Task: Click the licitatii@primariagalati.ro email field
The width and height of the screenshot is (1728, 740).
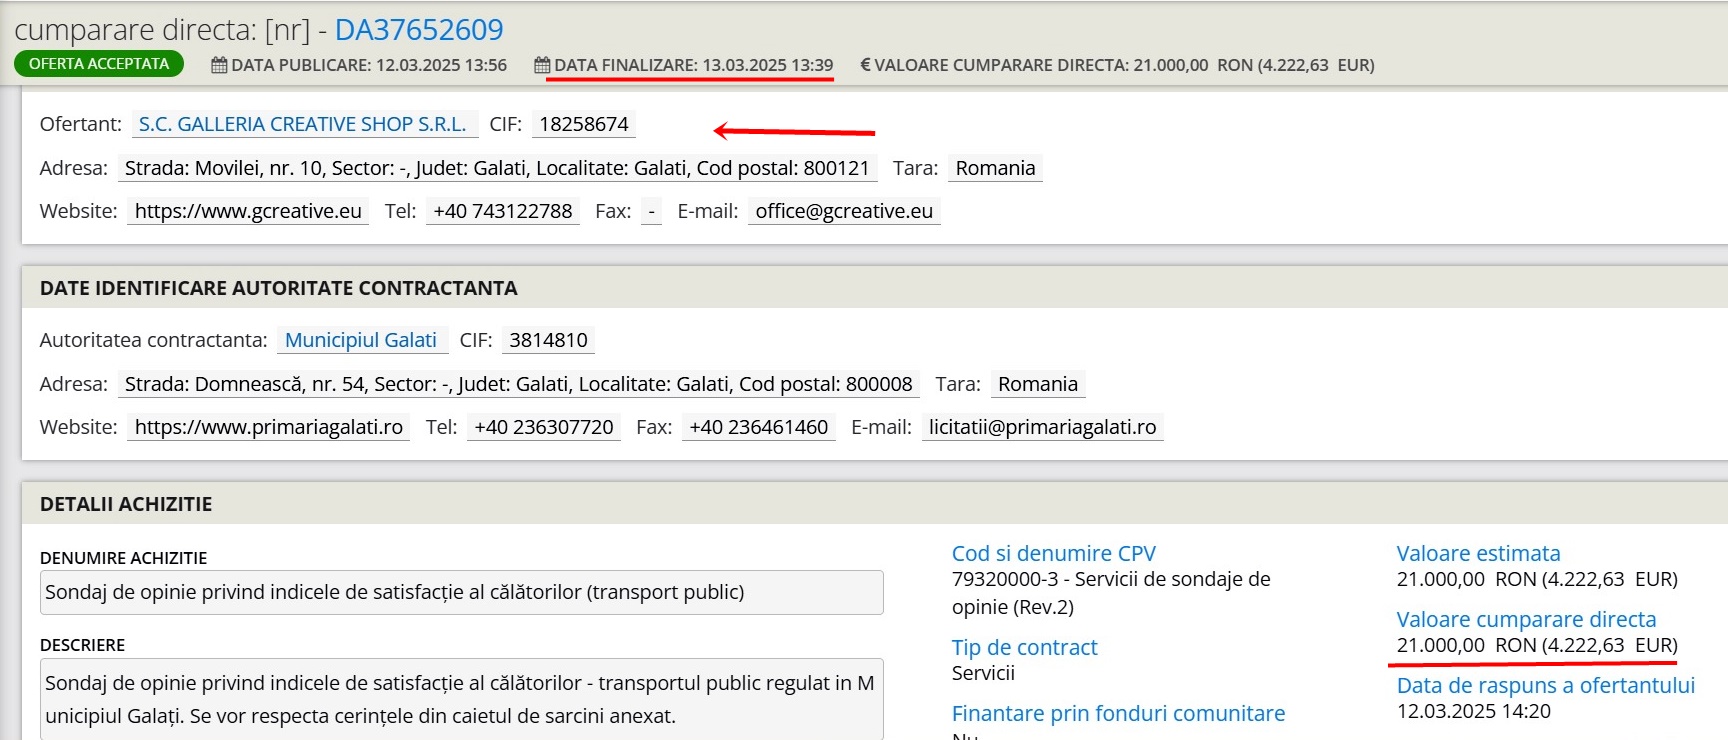Action: click(x=1042, y=427)
